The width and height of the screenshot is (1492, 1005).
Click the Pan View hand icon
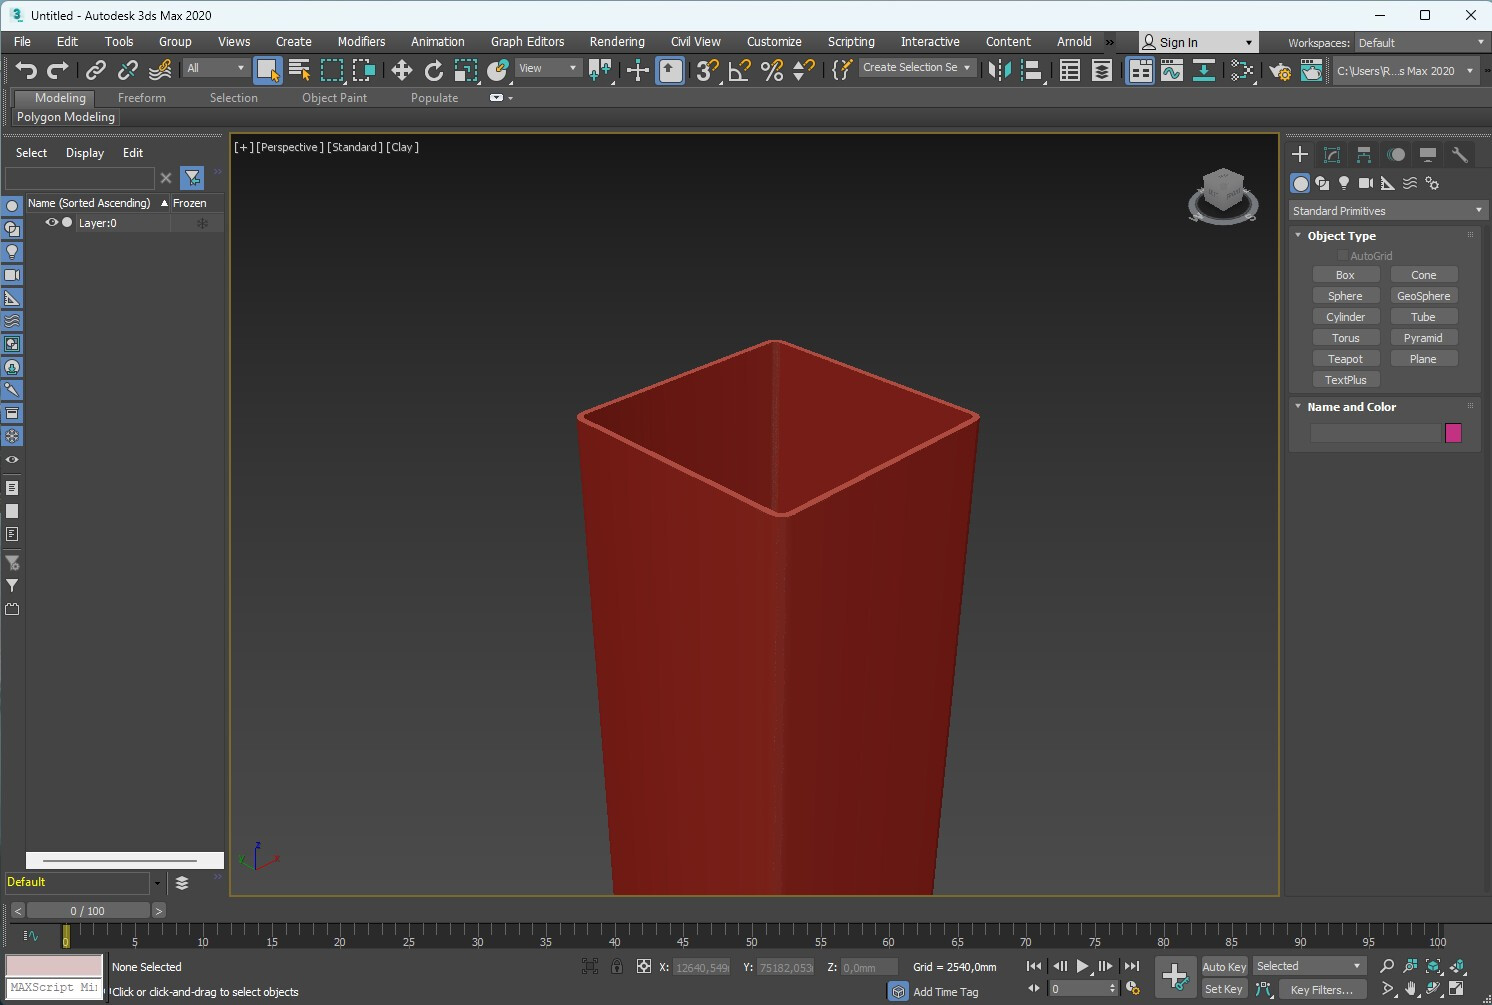[1410, 989]
